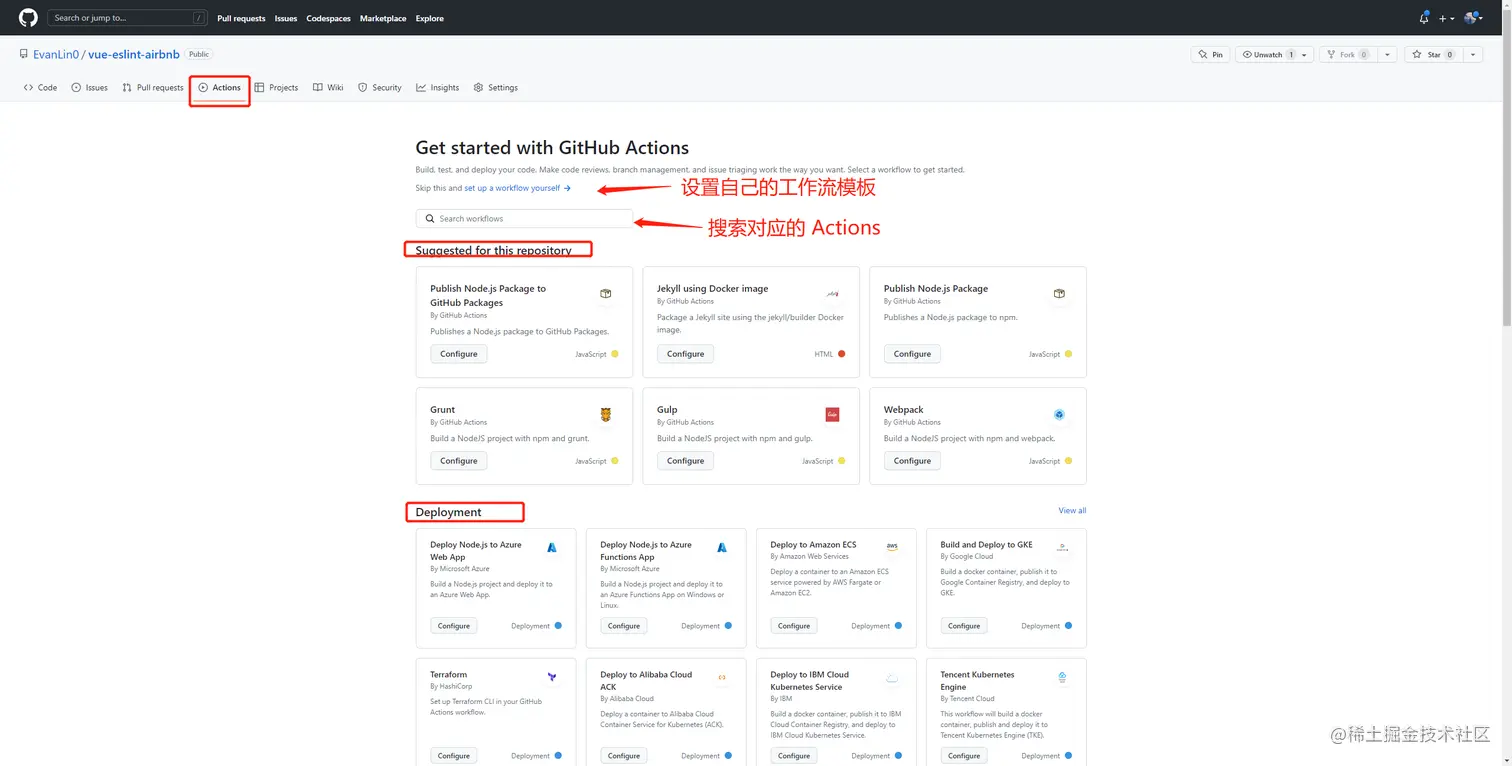This screenshot has height=766, width=1512.
Task: Open Pull requests in top navigation
Action: point(241,18)
